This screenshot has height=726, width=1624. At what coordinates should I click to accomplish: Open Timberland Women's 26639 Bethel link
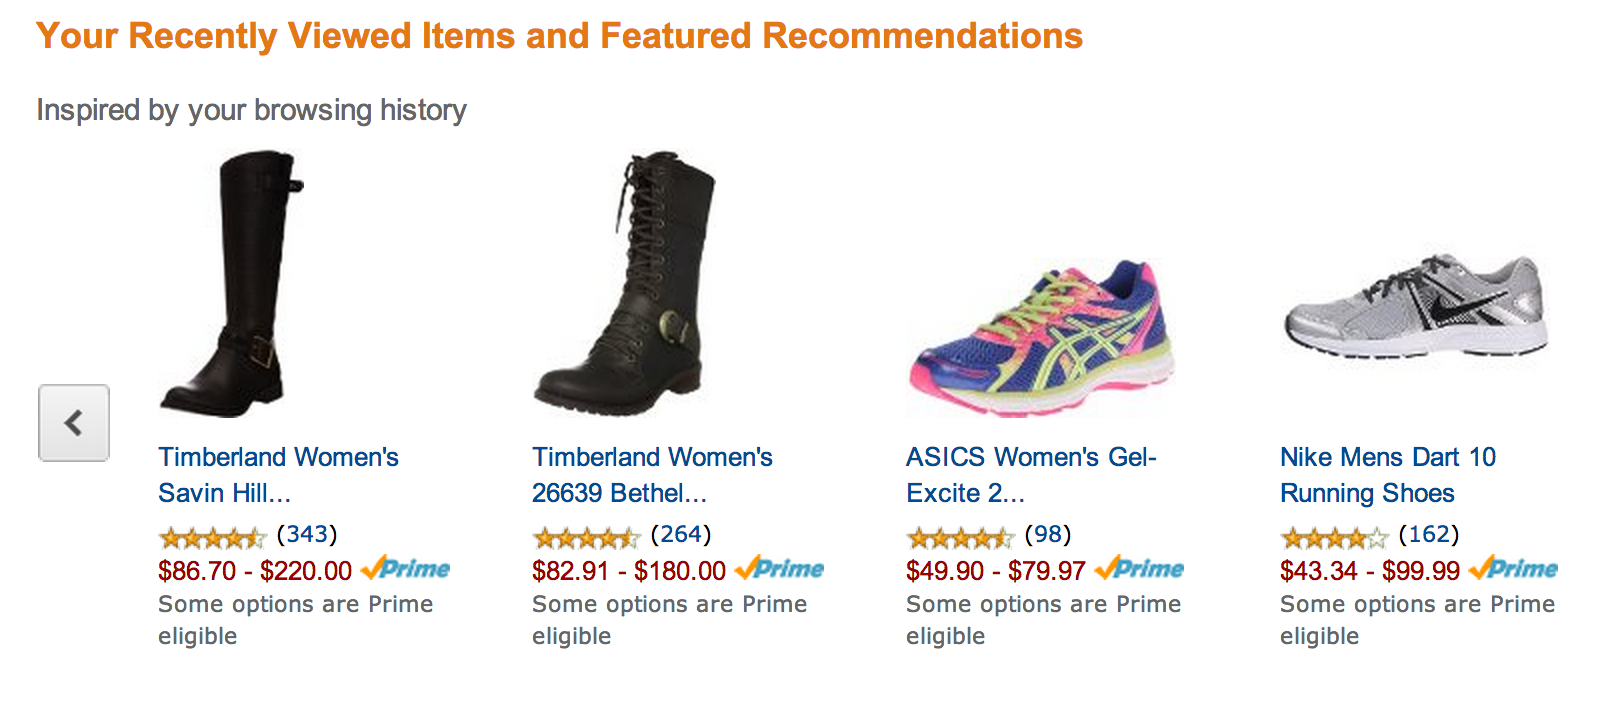[652, 475]
